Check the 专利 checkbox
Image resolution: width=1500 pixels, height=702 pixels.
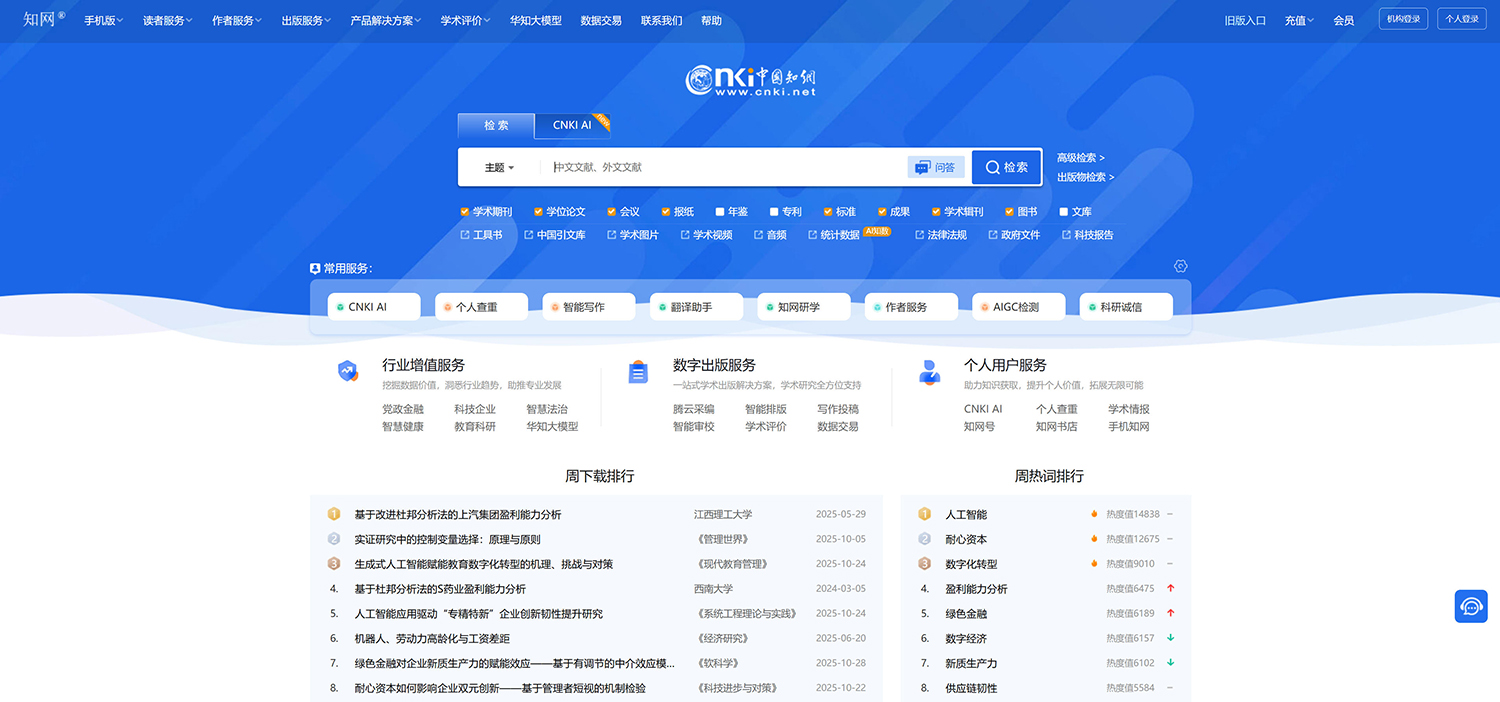point(774,212)
